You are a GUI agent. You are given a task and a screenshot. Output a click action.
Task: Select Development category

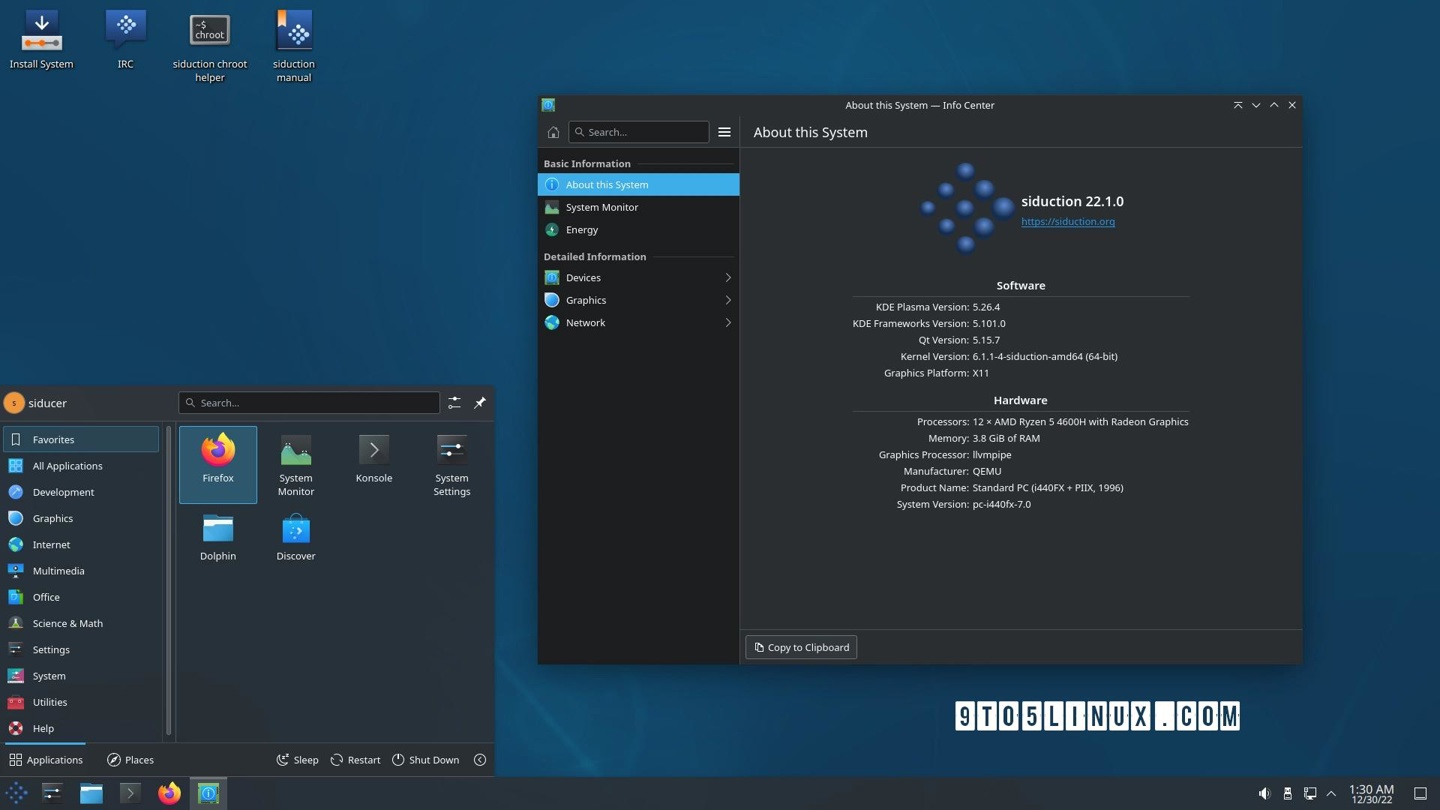(x=81, y=492)
